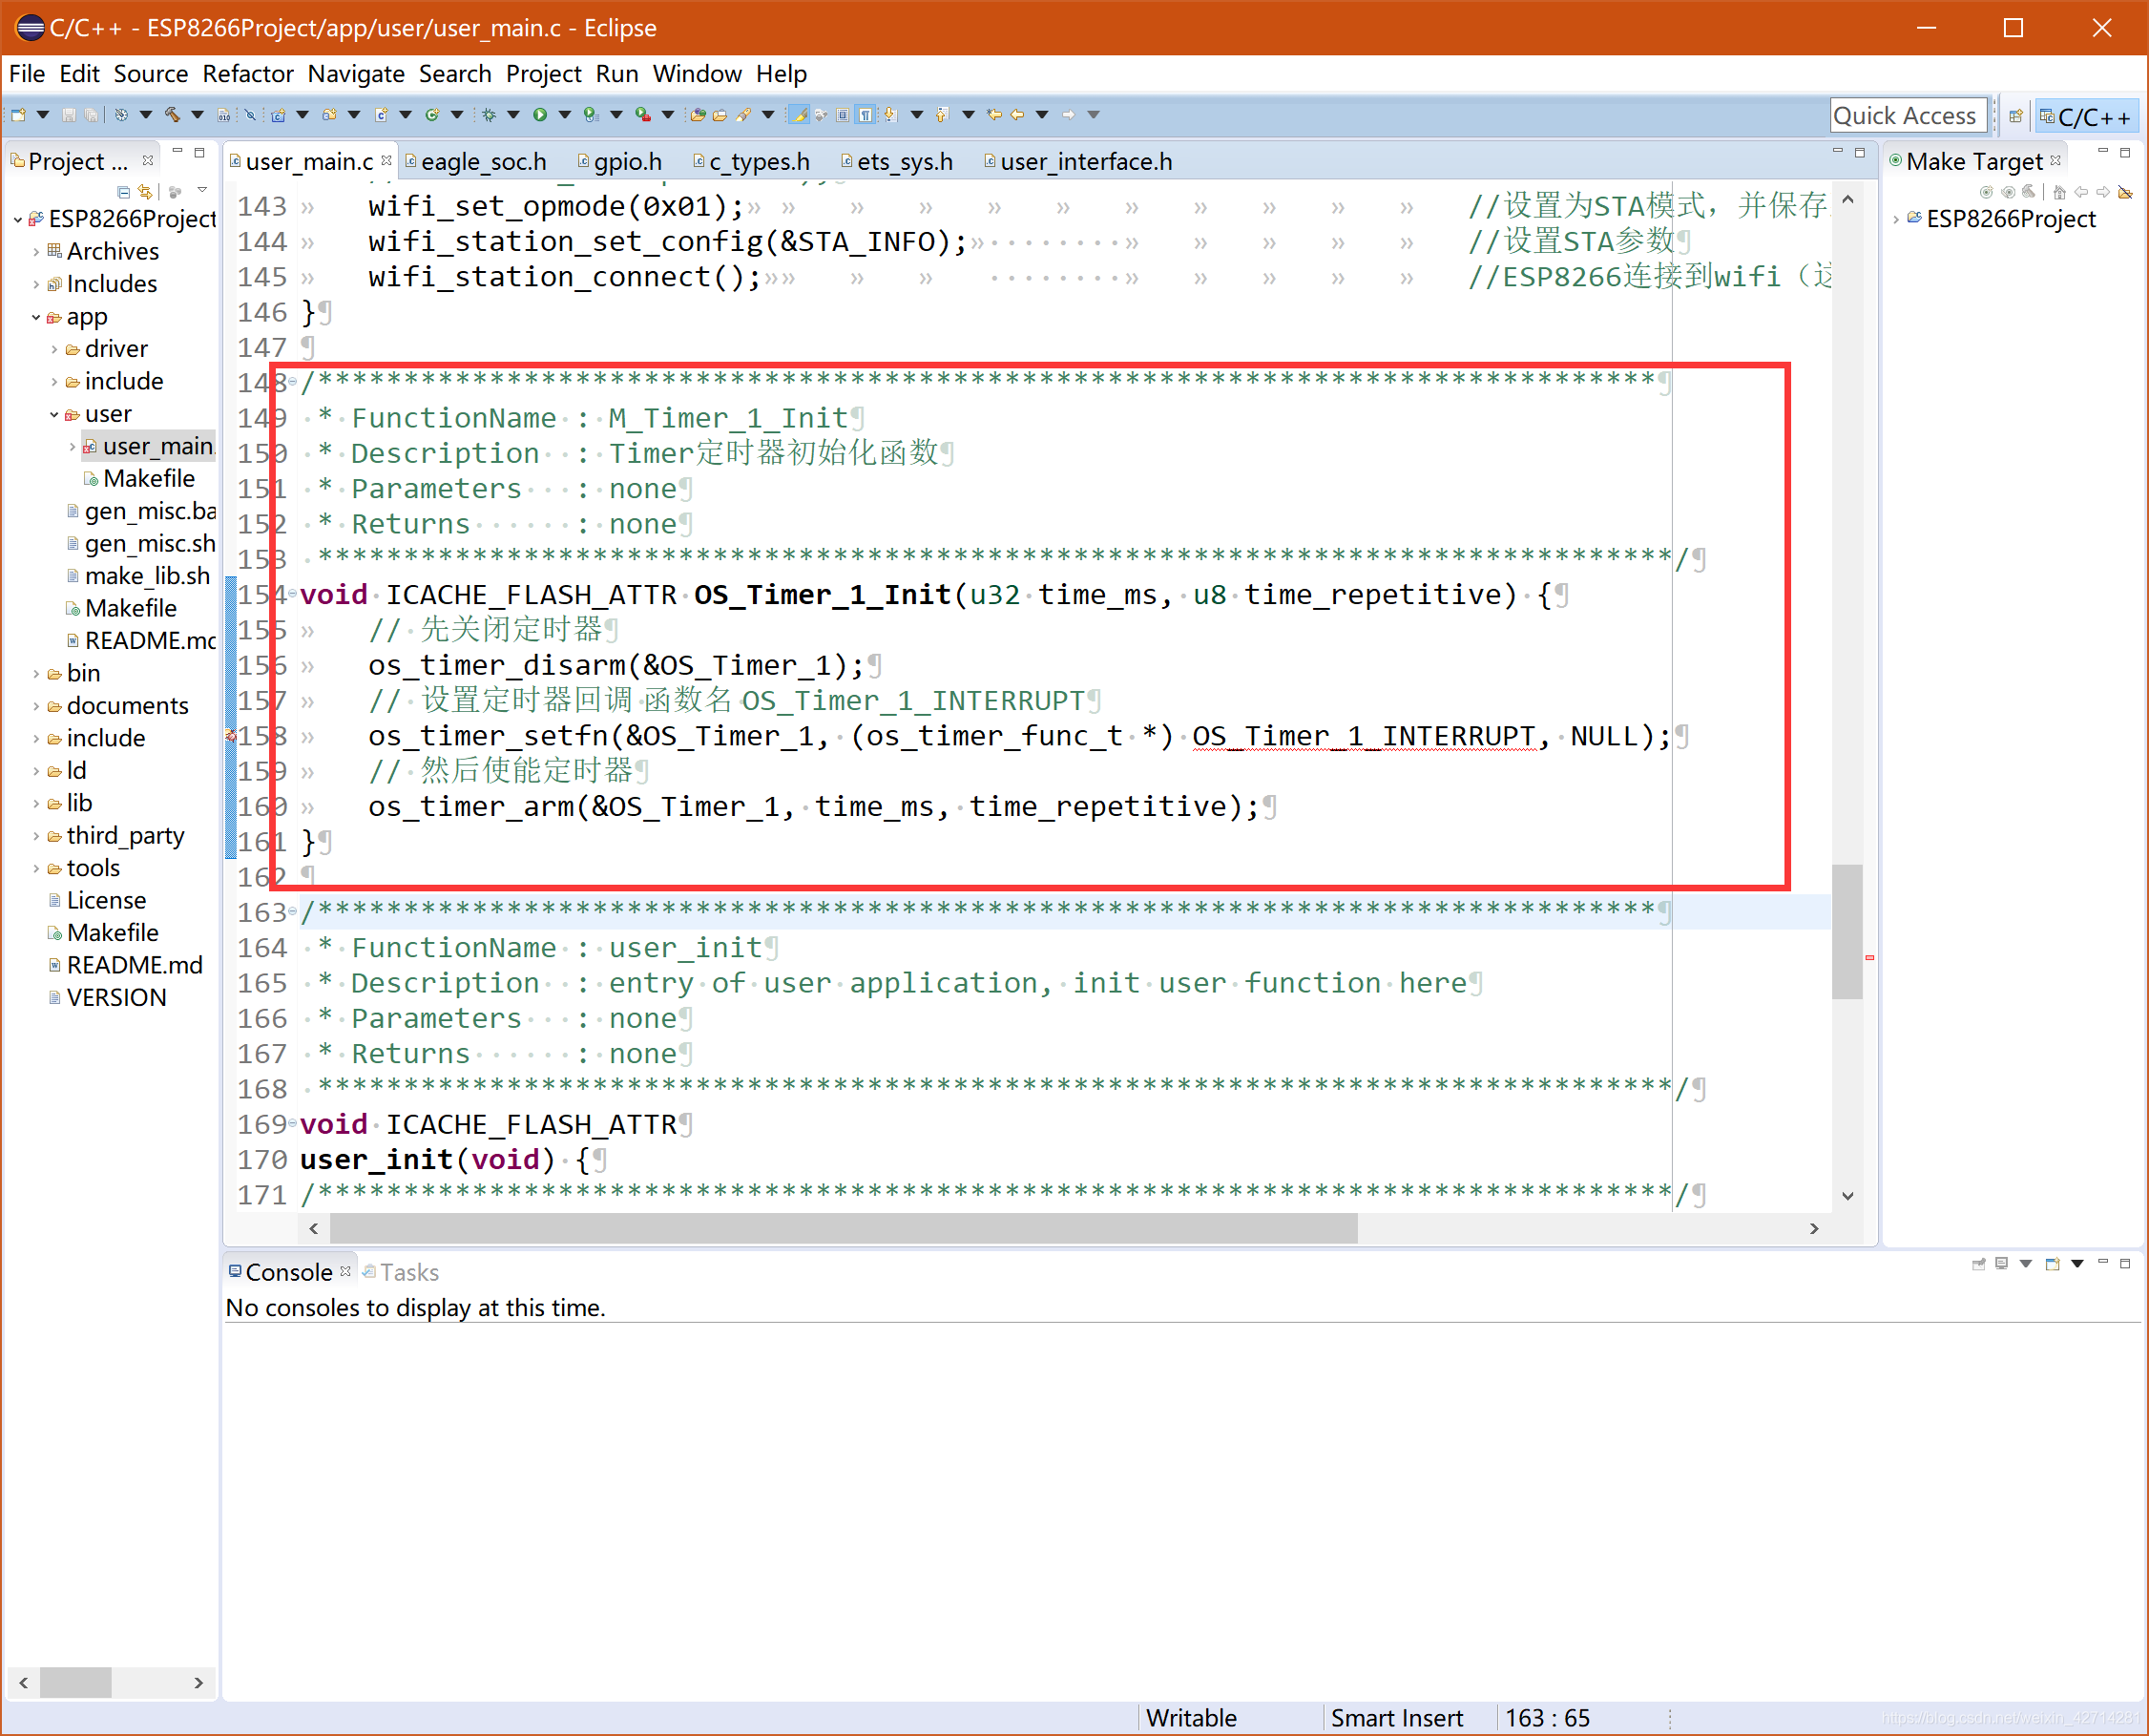Toggle Link with Editor in Project Explorer
The height and width of the screenshot is (1736, 2149).
click(x=146, y=192)
